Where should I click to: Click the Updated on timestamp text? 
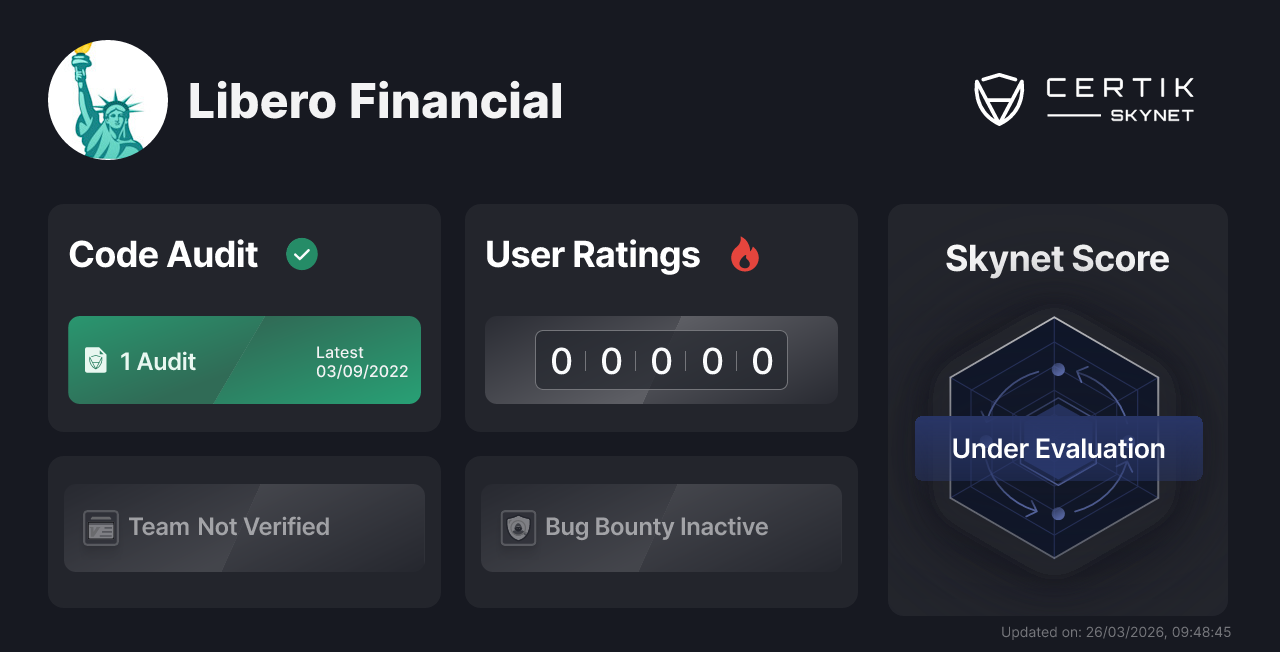(x=1116, y=632)
